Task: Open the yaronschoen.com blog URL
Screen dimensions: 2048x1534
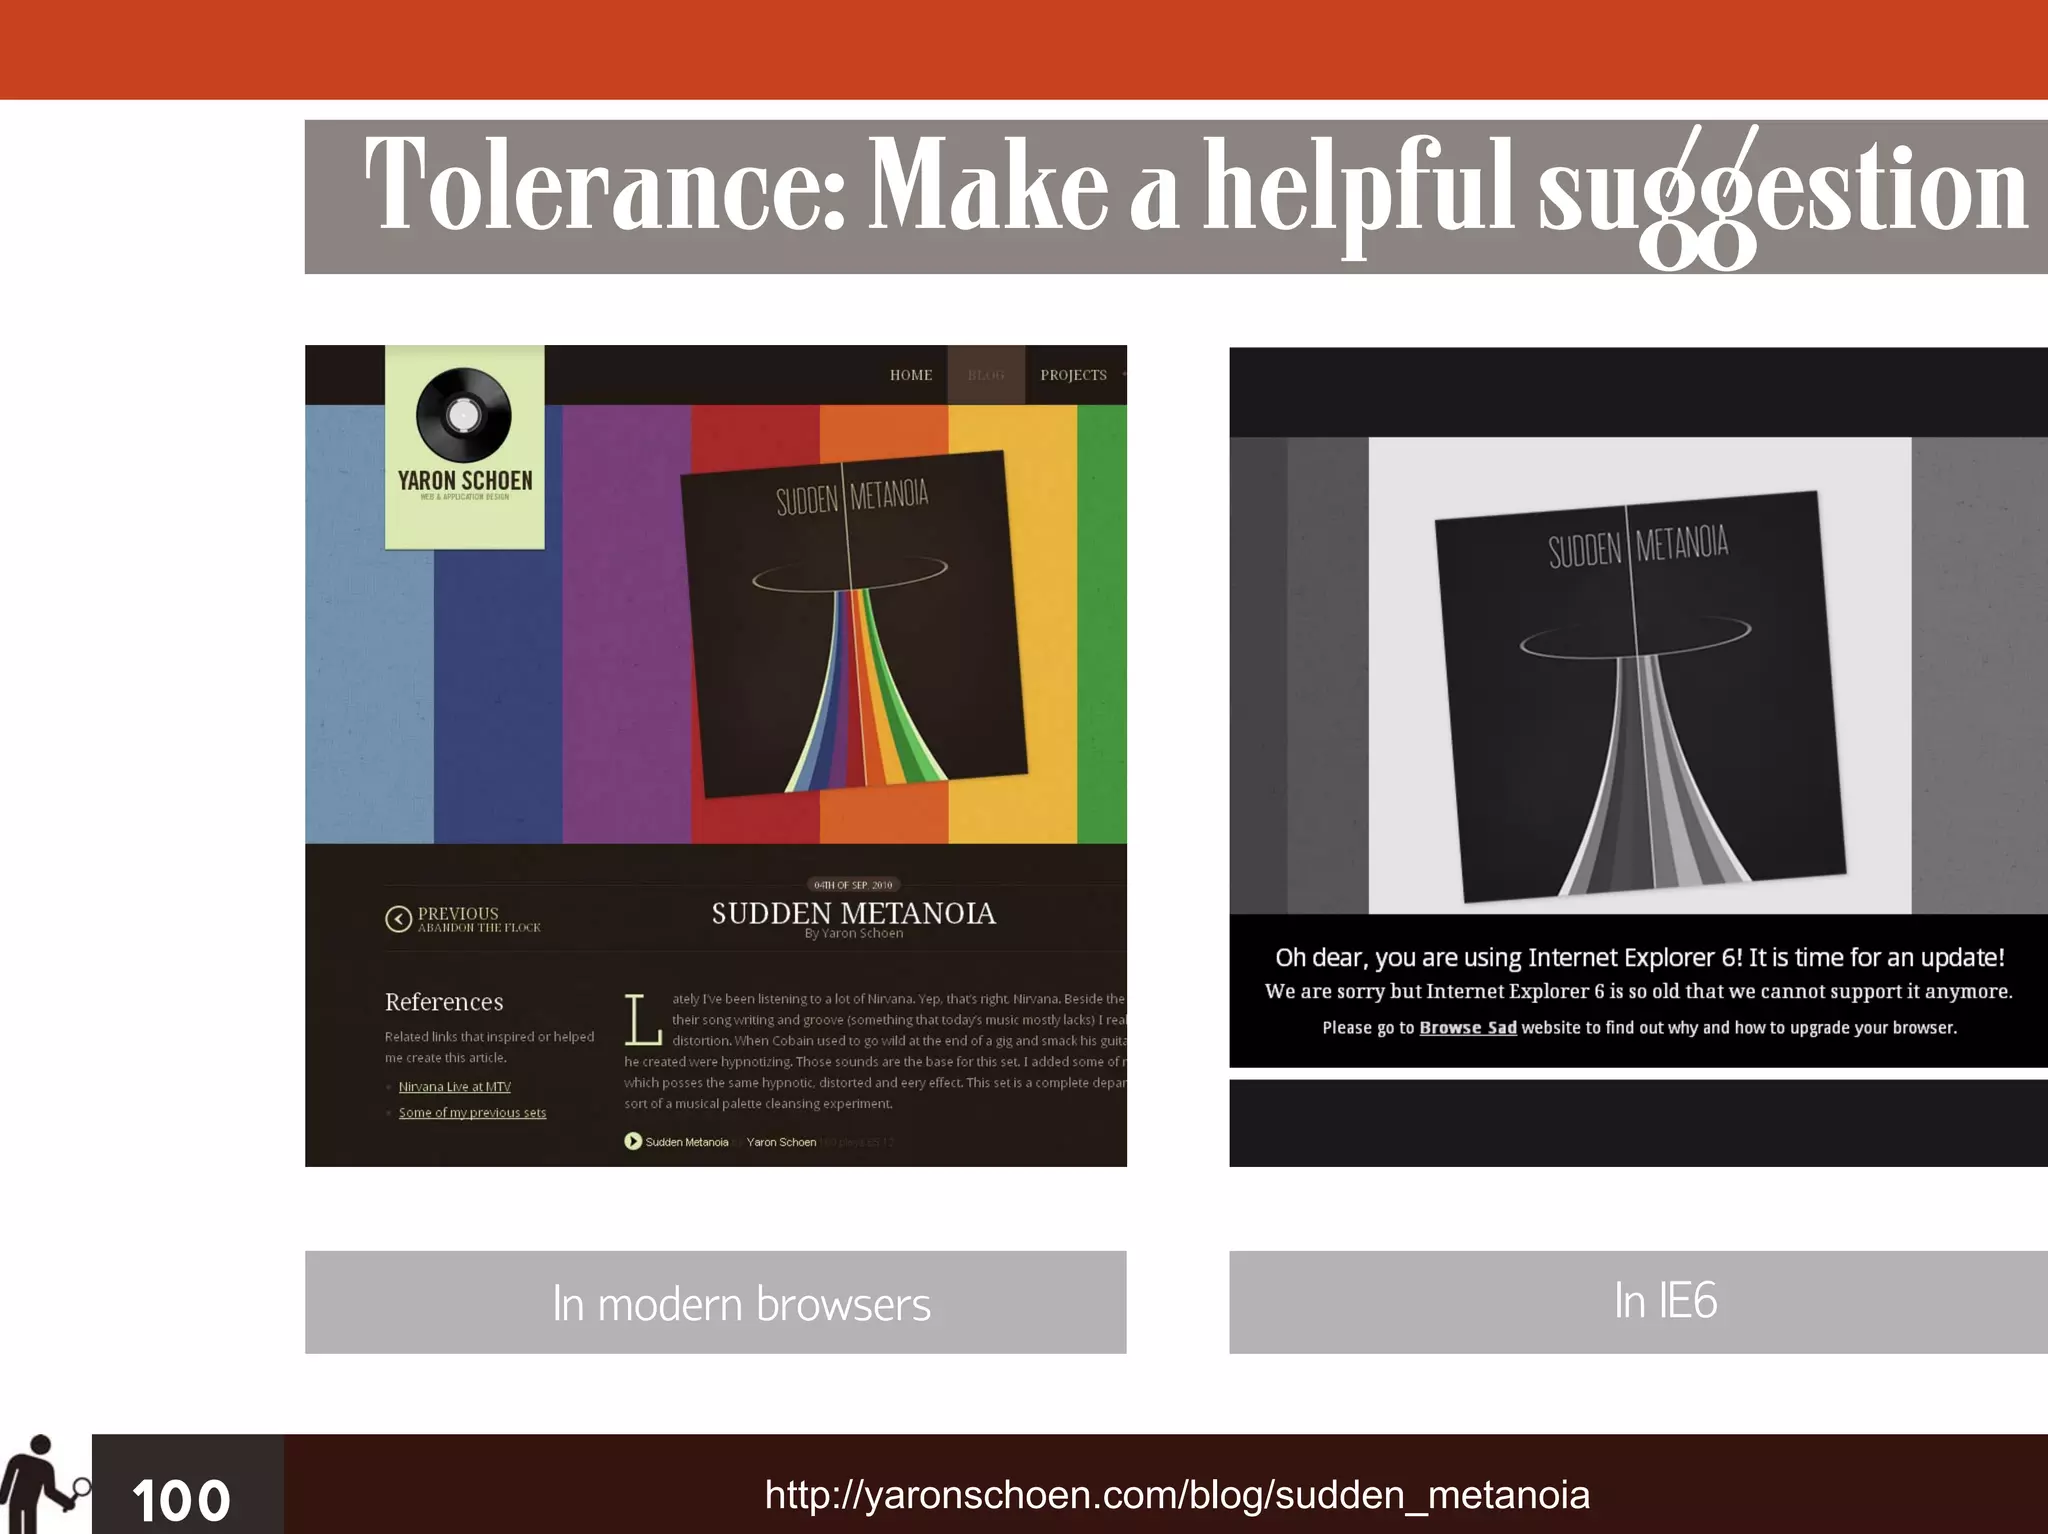Action: [1176, 1495]
